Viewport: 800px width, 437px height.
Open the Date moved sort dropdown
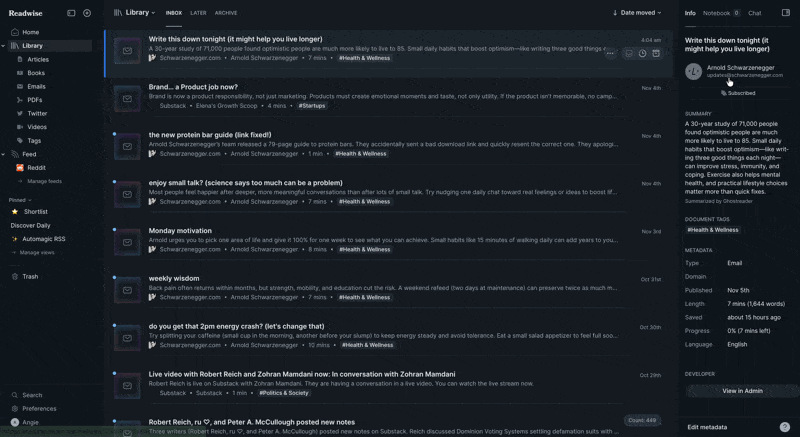click(x=636, y=13)
